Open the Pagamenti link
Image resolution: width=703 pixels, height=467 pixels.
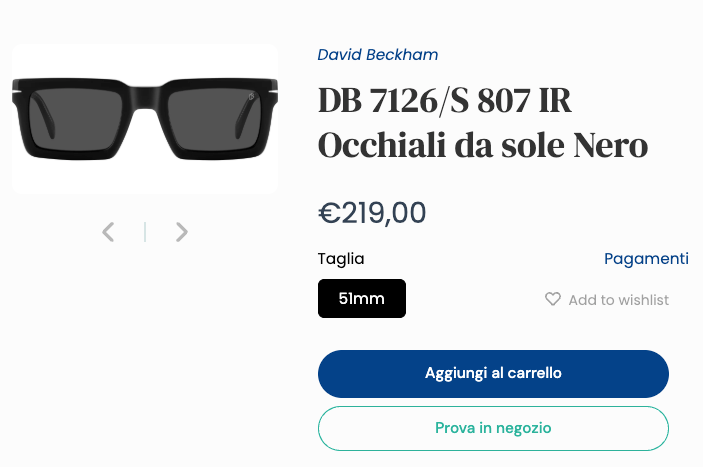(646, 259)
